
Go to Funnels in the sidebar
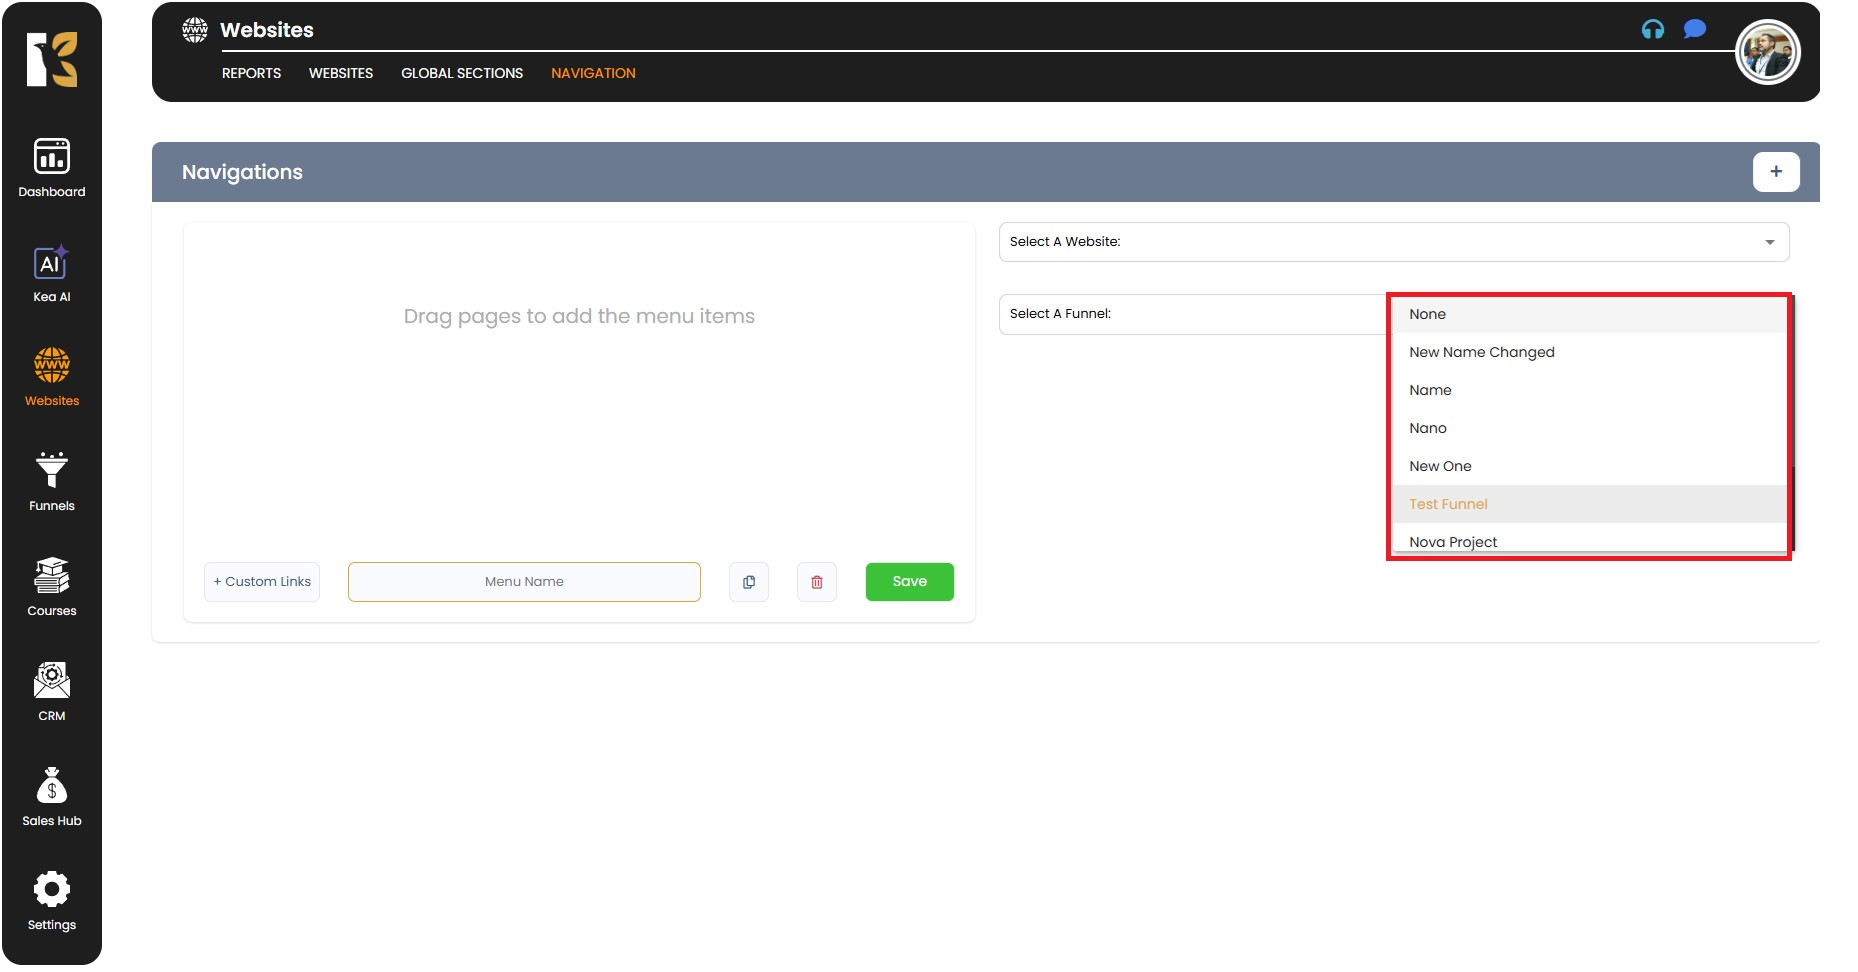coord(52,471)
